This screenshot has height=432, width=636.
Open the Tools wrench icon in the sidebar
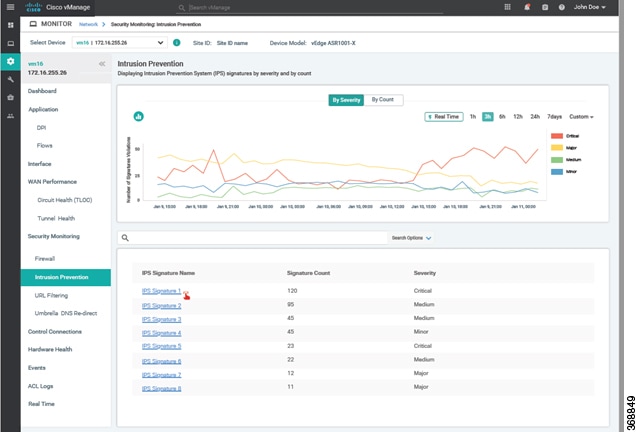(x=11, y=80)
